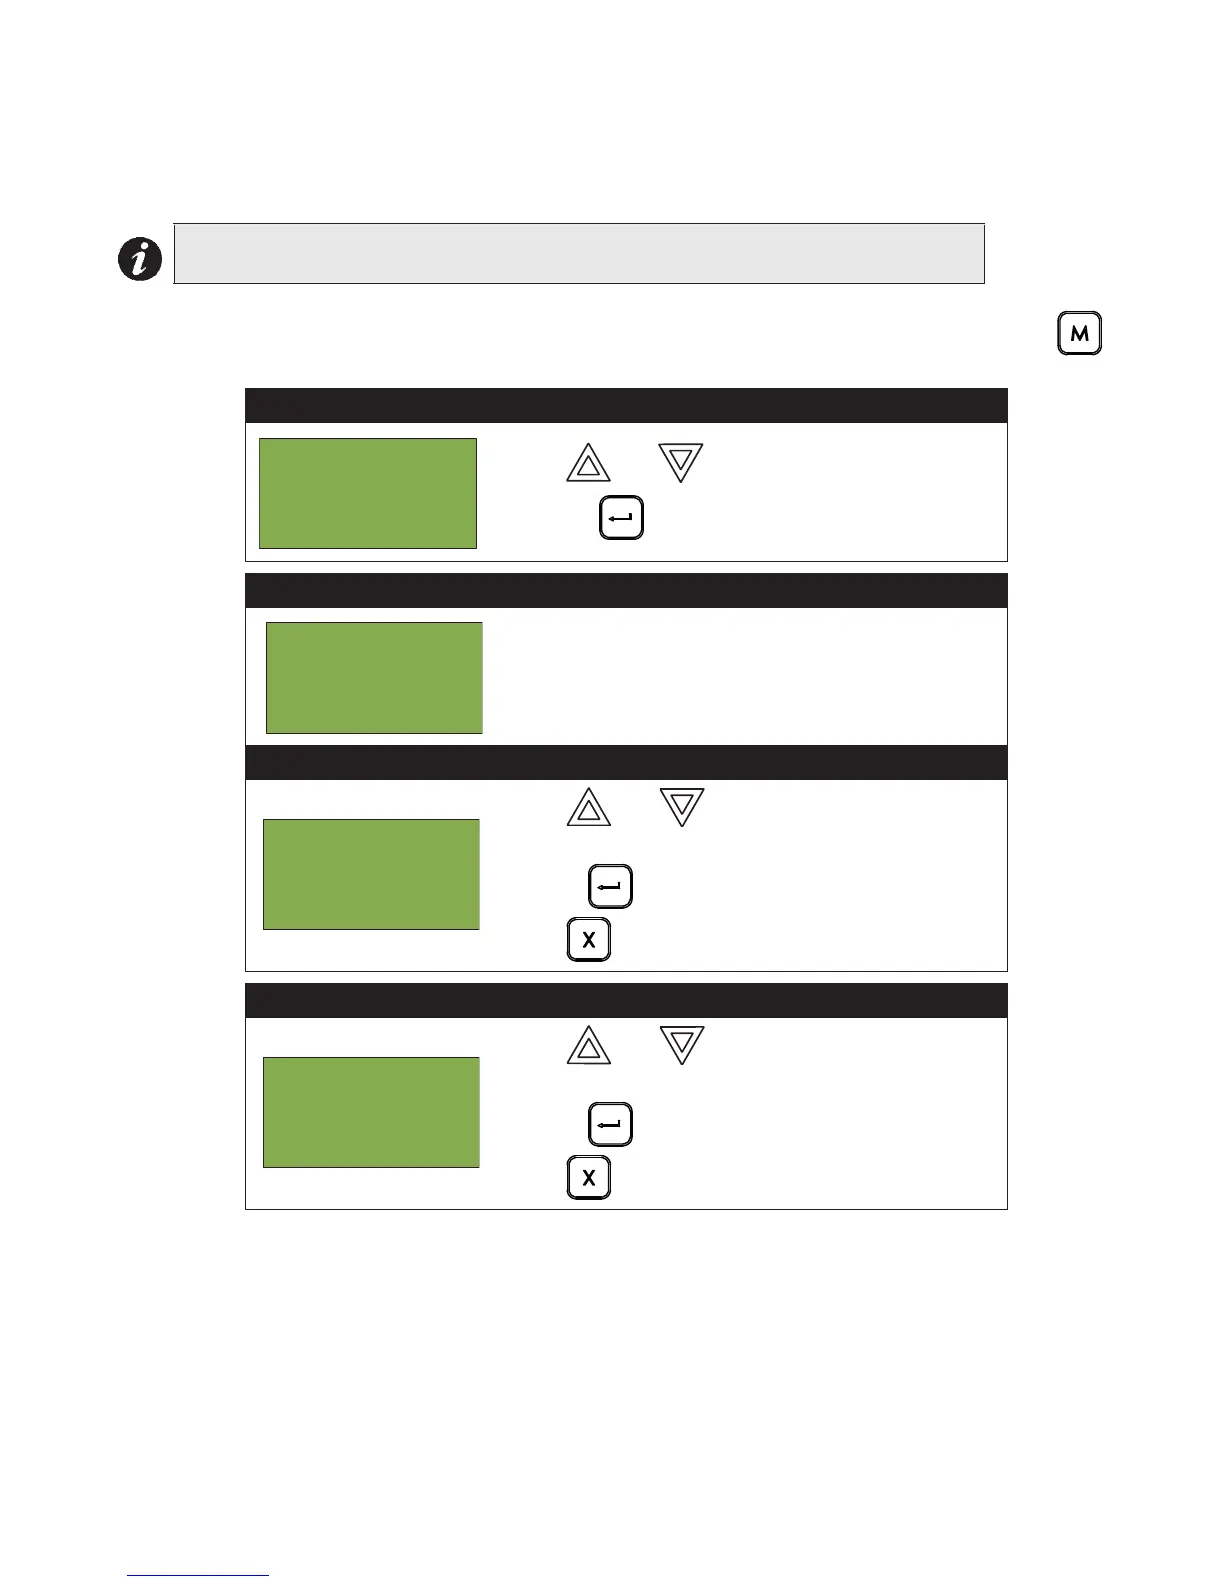Click the topmost black section header bar

[x=626, y=406]
